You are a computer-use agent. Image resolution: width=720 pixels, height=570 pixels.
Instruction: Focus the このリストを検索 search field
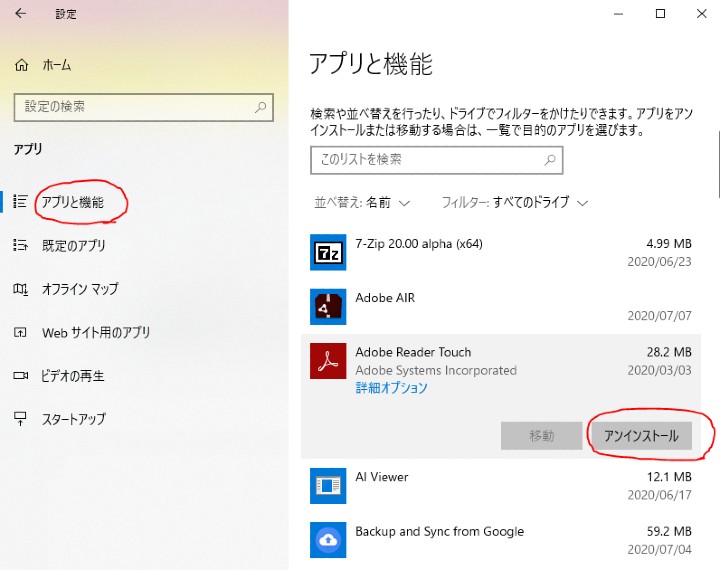click(437, 160)
